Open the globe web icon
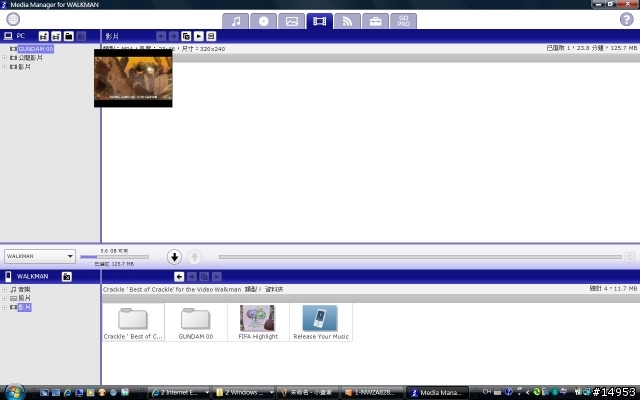This screenshot has width=640, height=400. pos(13,19)
